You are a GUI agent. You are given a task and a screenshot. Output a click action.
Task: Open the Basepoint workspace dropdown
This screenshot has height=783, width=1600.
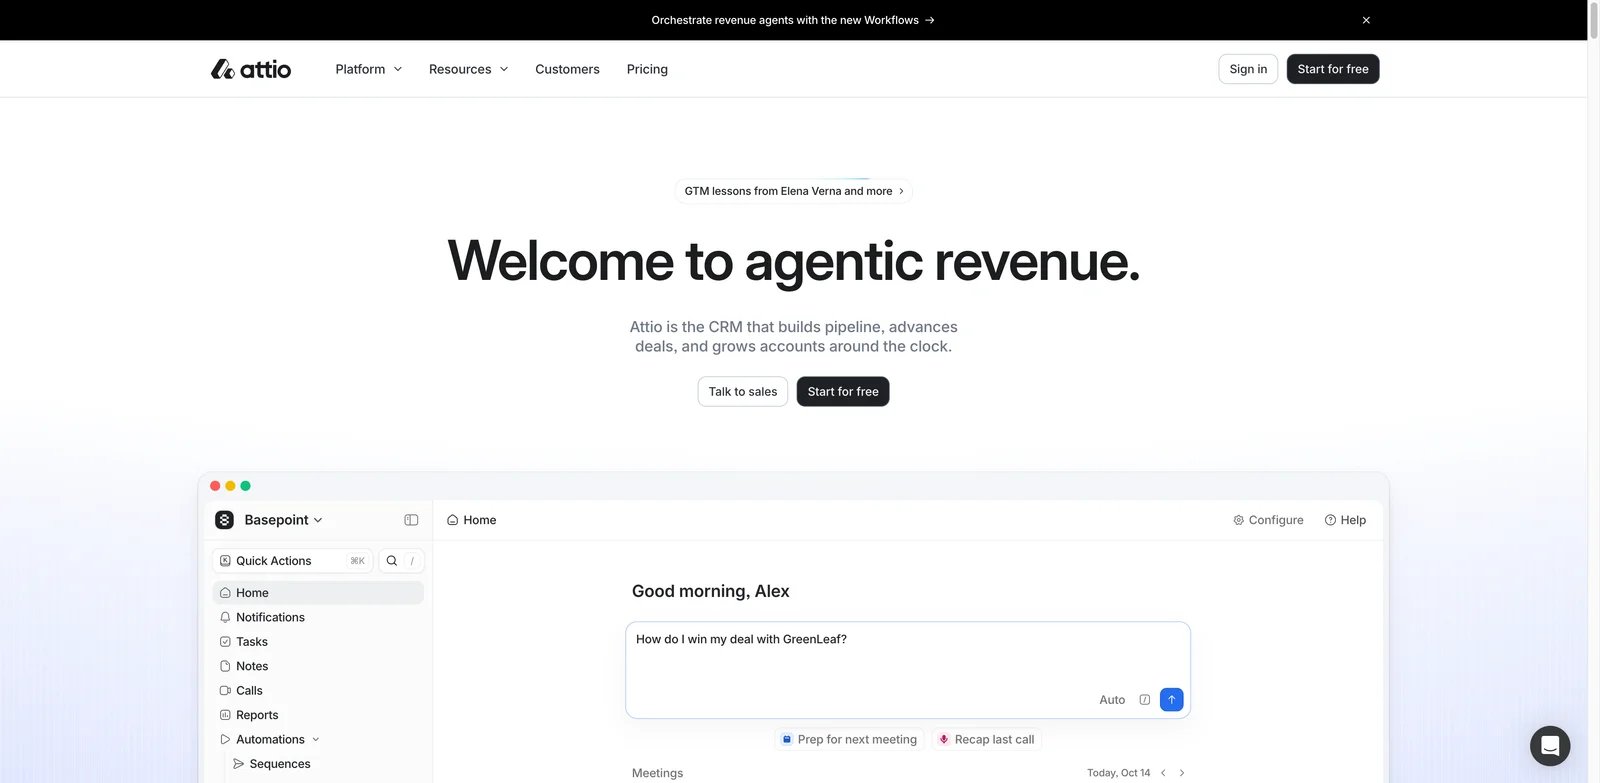[284, 520]
